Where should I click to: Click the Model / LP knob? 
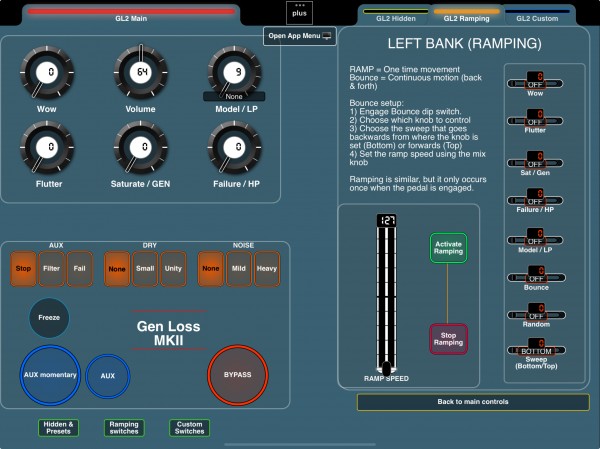[235, 72]
